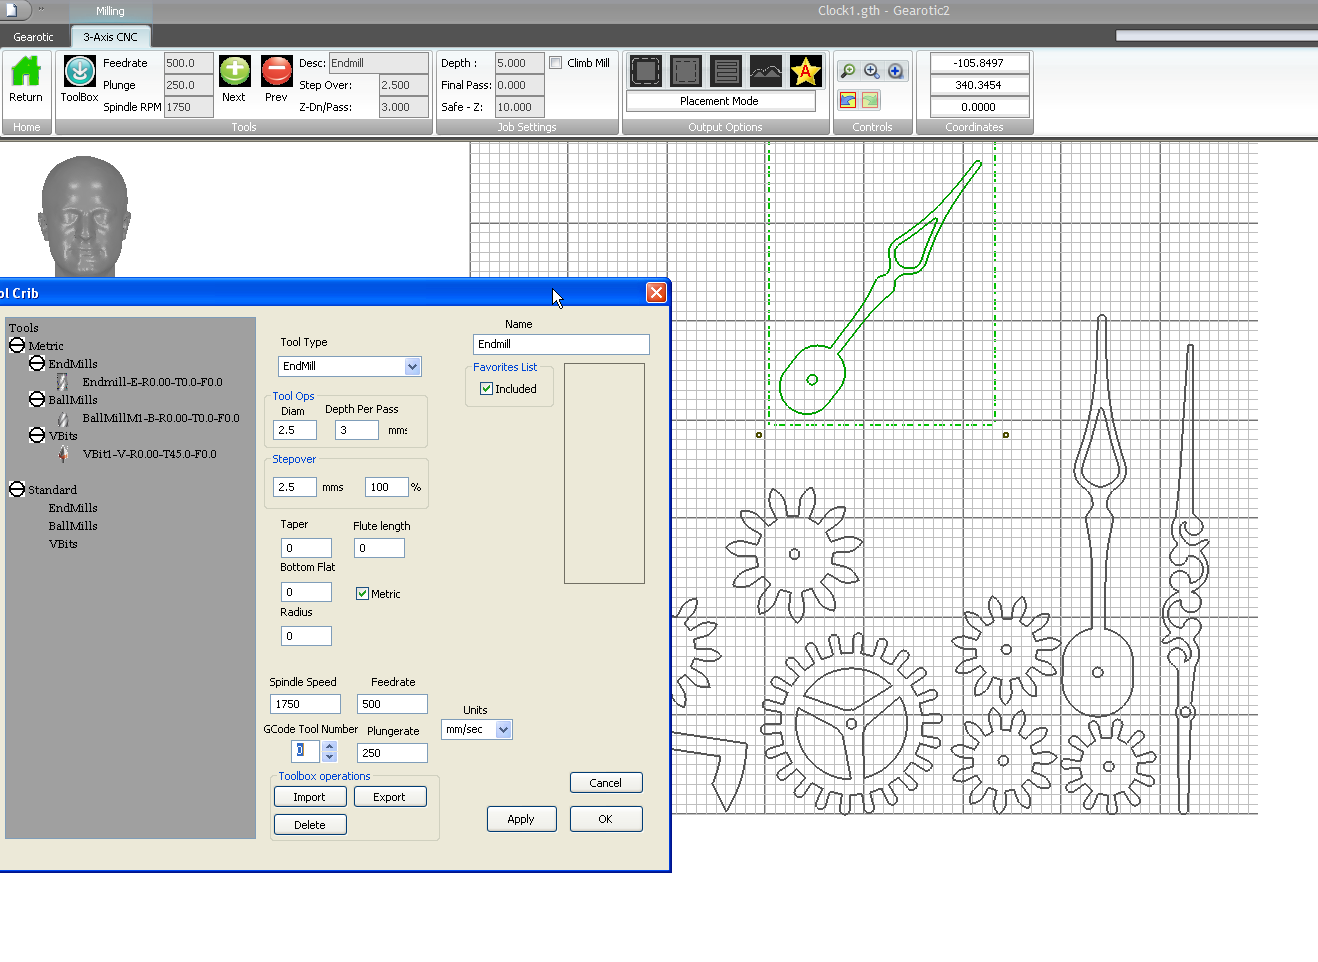This screenshot has width=1318, height=962.
Task: Uncheck the Included favorites checkbox
Action: (487, 389)
